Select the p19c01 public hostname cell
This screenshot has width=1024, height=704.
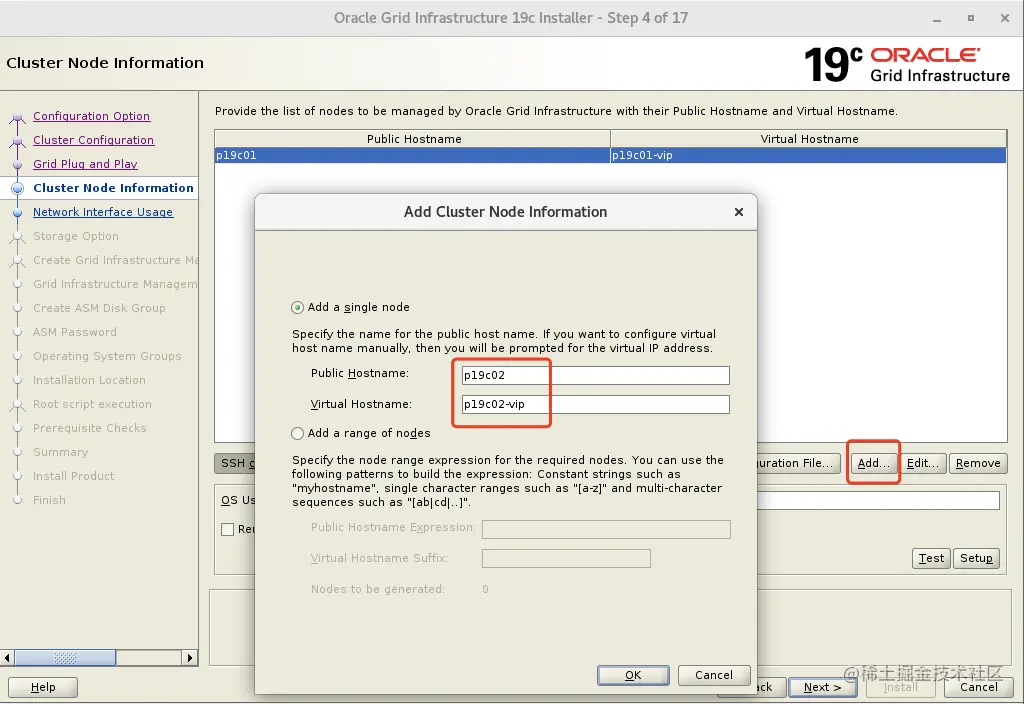coord(412,155)
